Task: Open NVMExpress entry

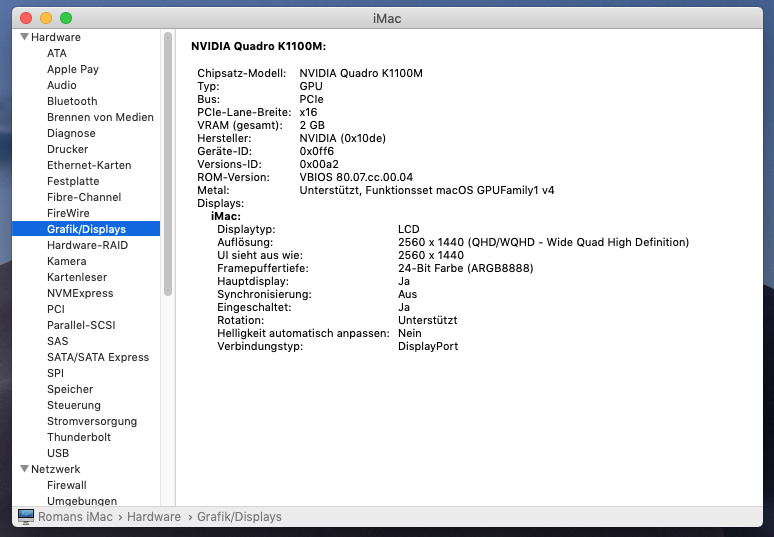Action: (x=80, y=293)
